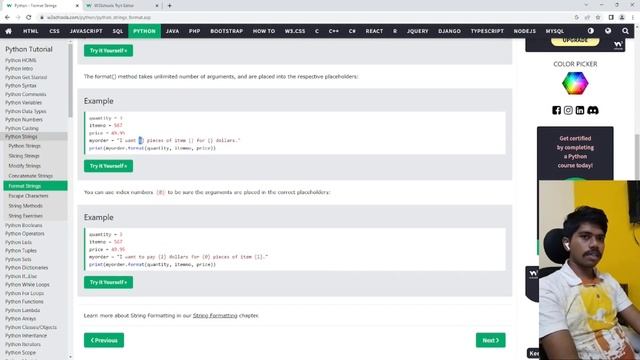
Task: Open JAVASCRIPT in top navigation
Action: click(86, 31)
